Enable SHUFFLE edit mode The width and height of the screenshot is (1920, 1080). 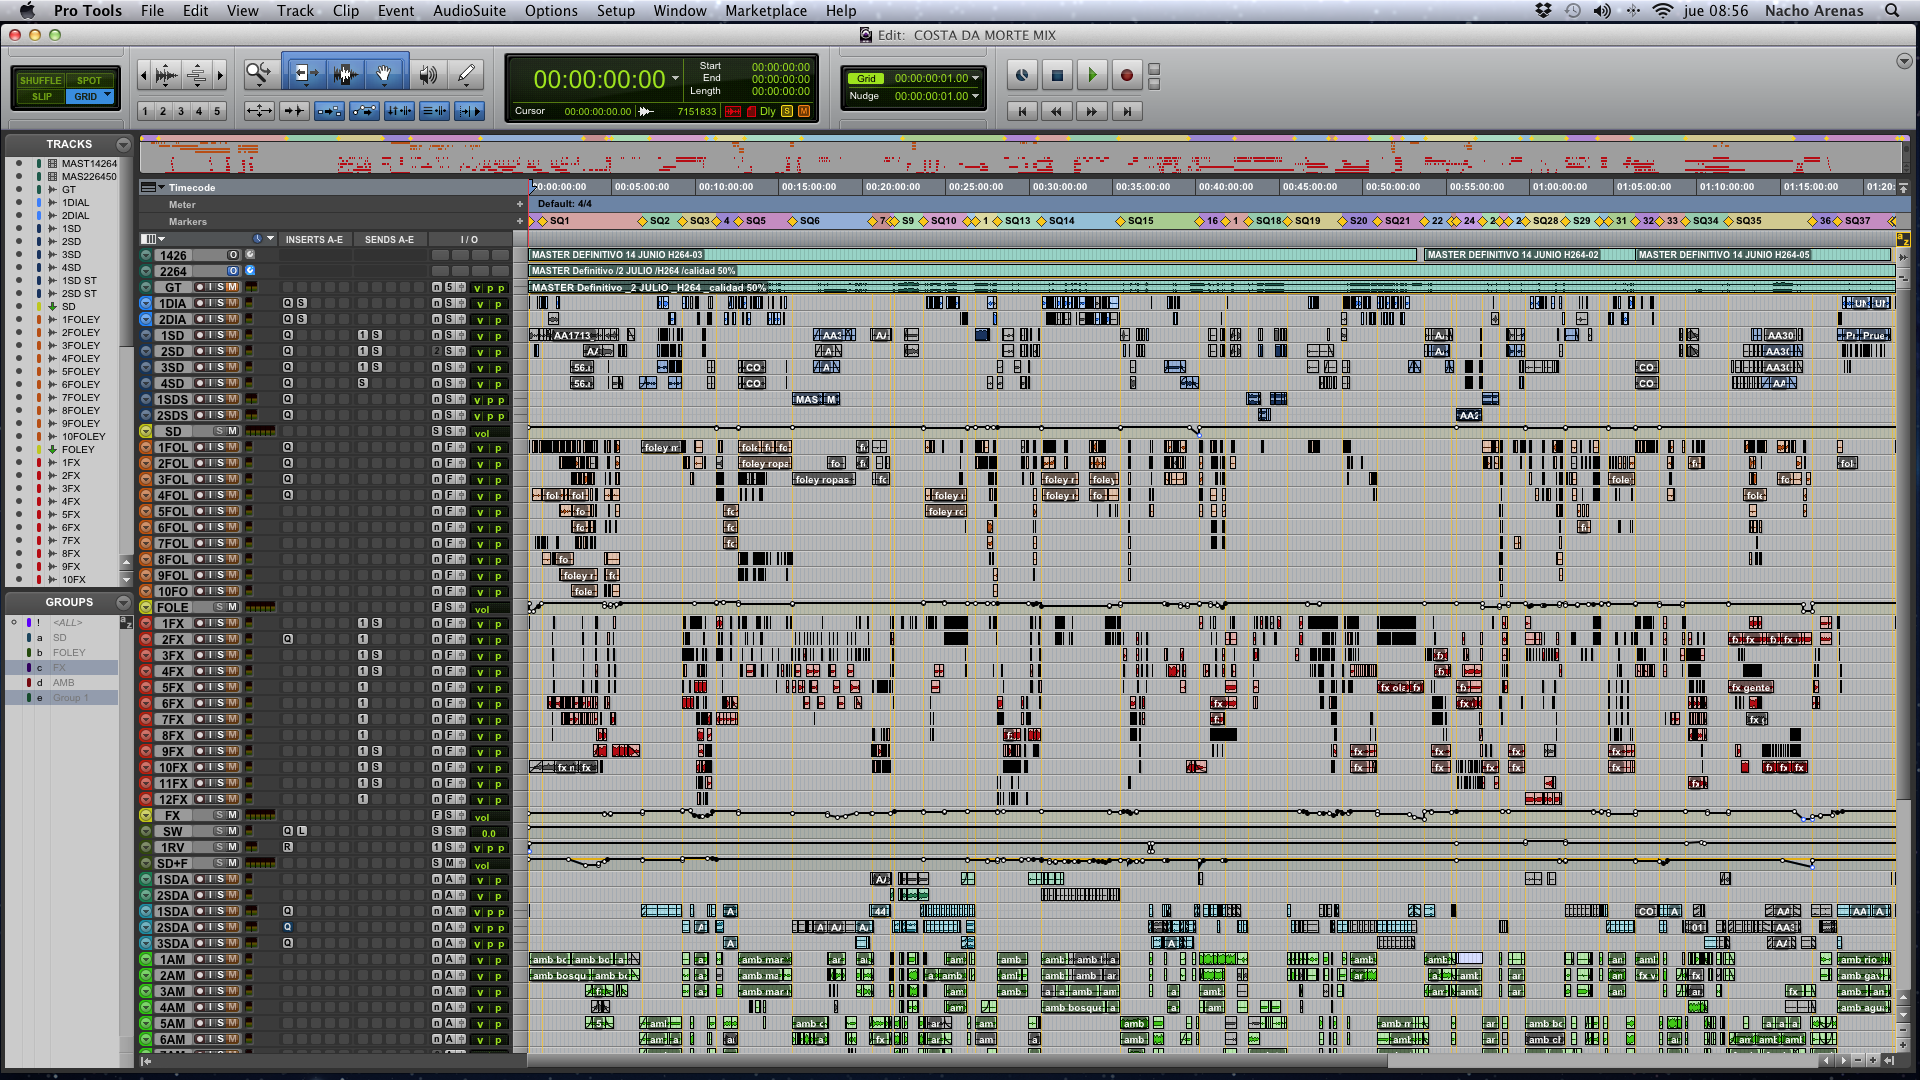40,80
